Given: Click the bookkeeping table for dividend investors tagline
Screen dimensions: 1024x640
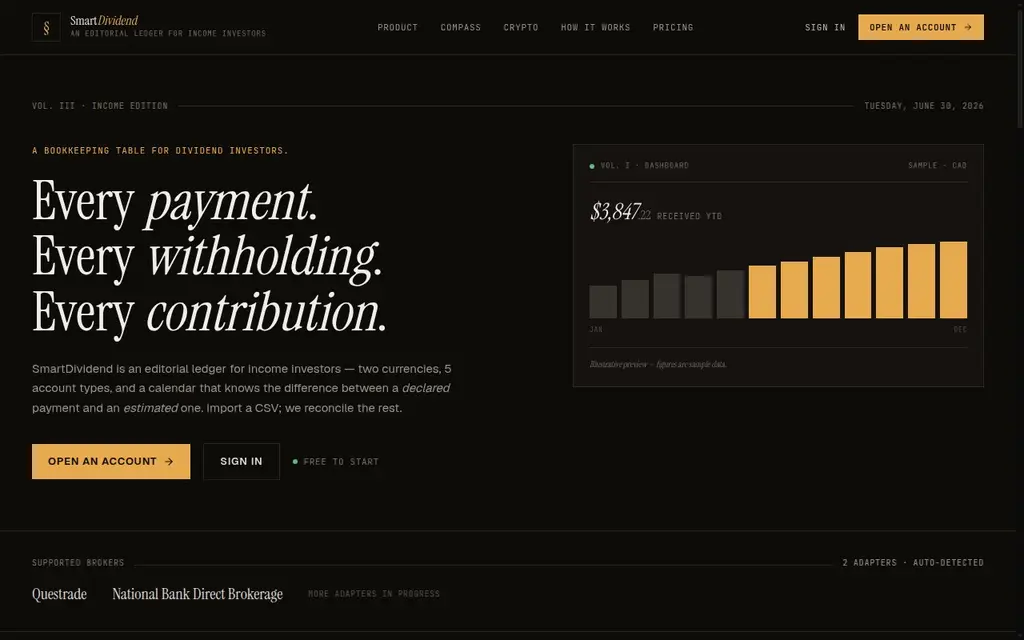Looking at the screenshot, I should (x=160, y=150).
